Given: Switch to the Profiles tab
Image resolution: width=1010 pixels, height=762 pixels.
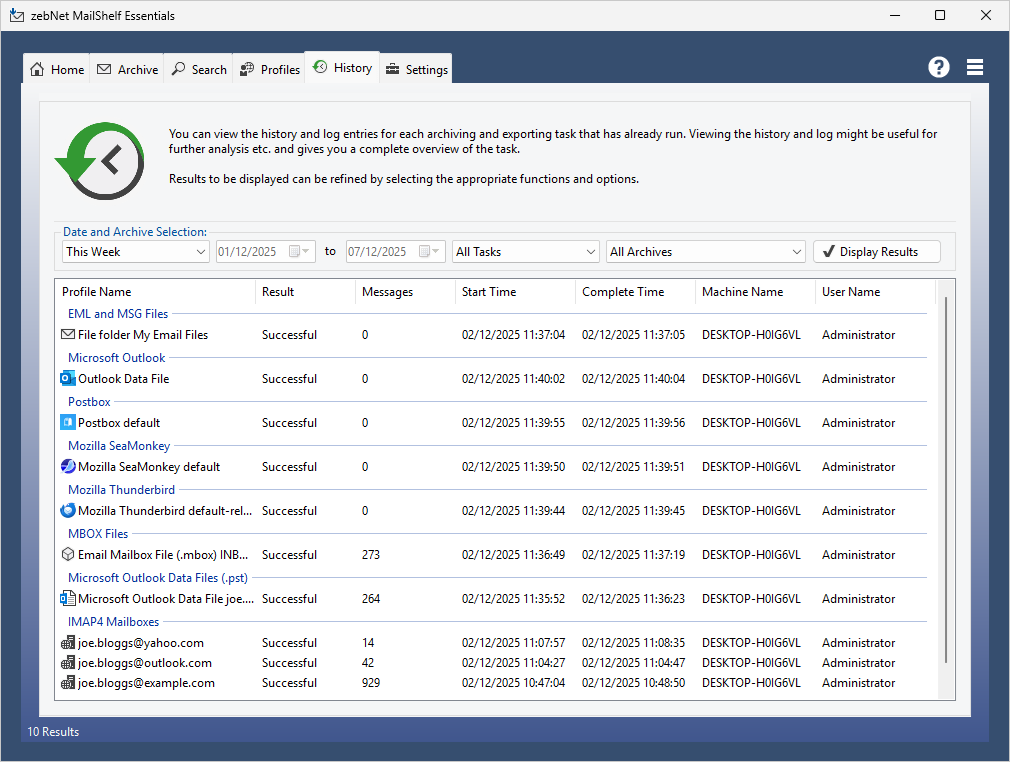Looking at the screenshot, I should click(270, 69).
